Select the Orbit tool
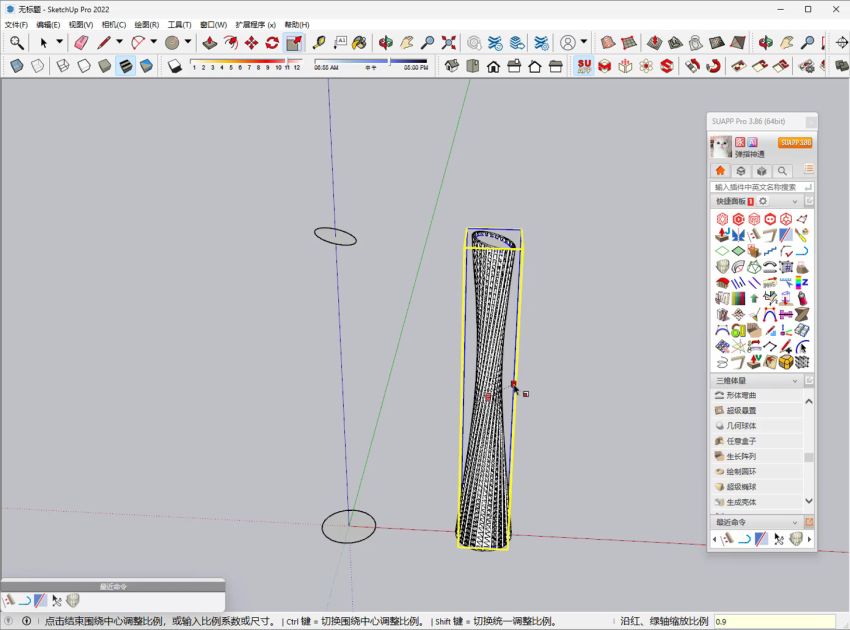Image resolution: width=850 pixels, height=630 pixels. (386, 43)
